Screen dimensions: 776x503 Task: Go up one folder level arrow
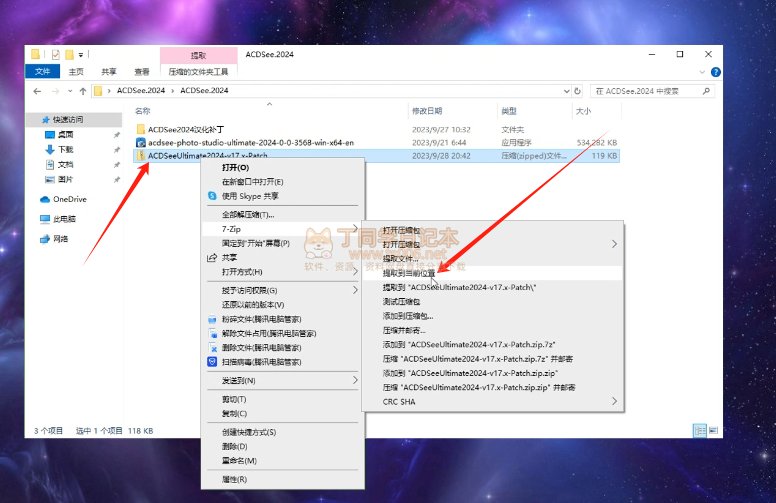(x=83, y=91)
